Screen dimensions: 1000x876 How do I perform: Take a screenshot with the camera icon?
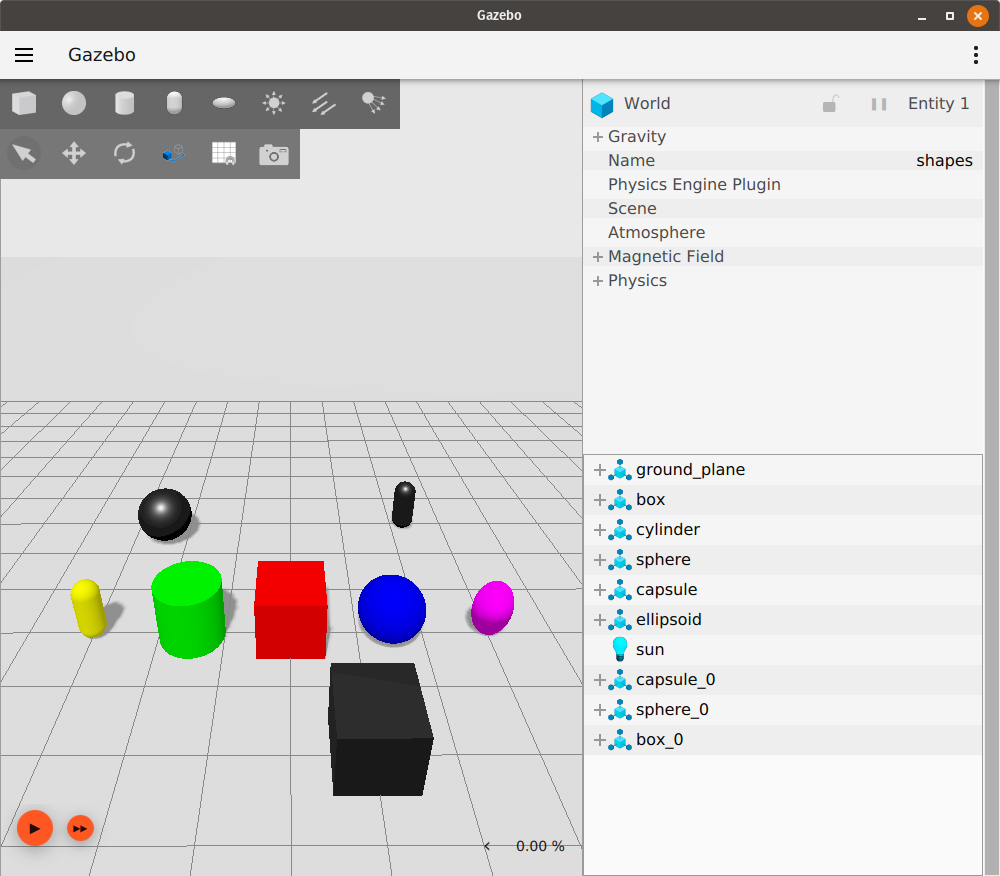tap(274, 154)
